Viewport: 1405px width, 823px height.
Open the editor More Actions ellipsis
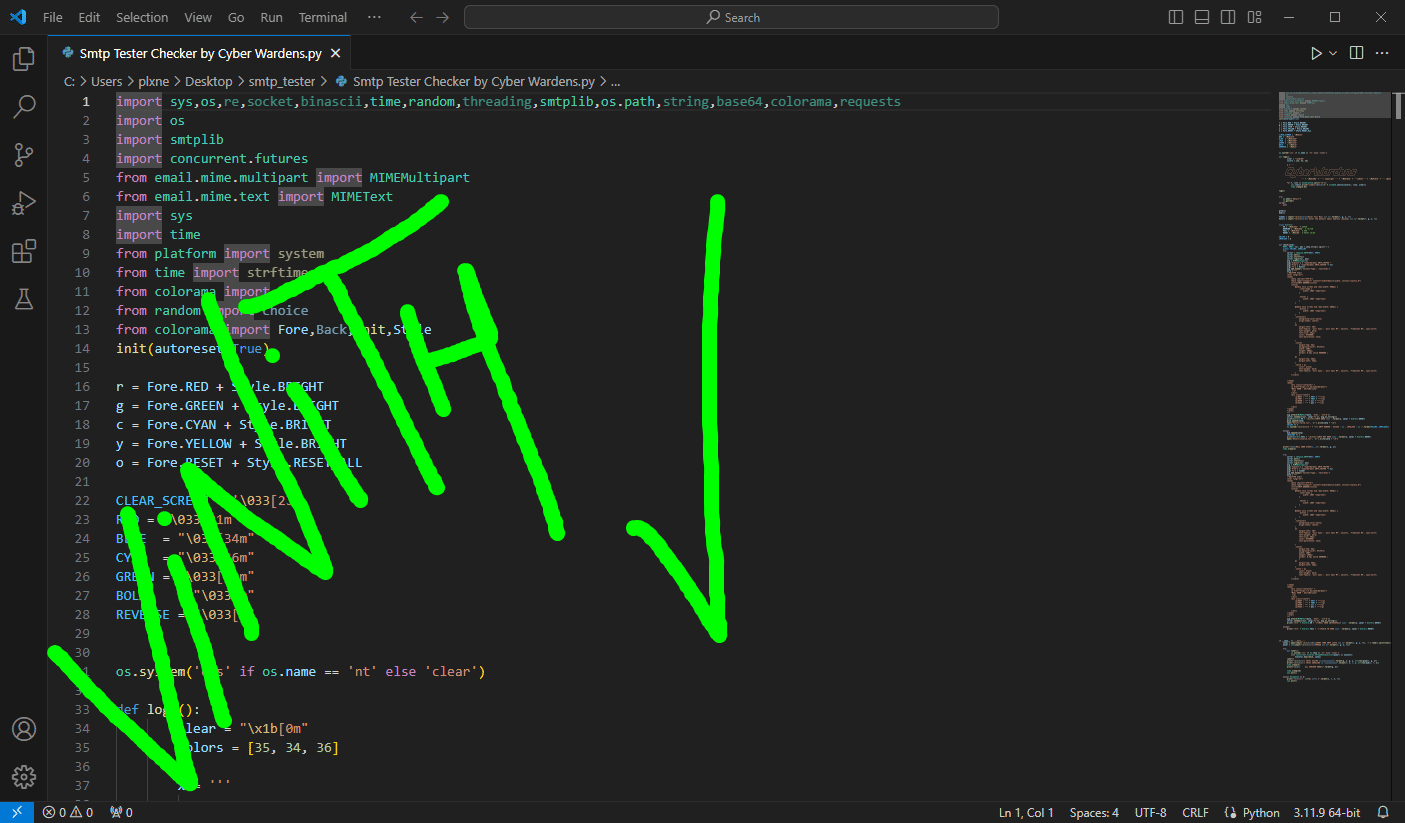click(x=1383, y=53)
